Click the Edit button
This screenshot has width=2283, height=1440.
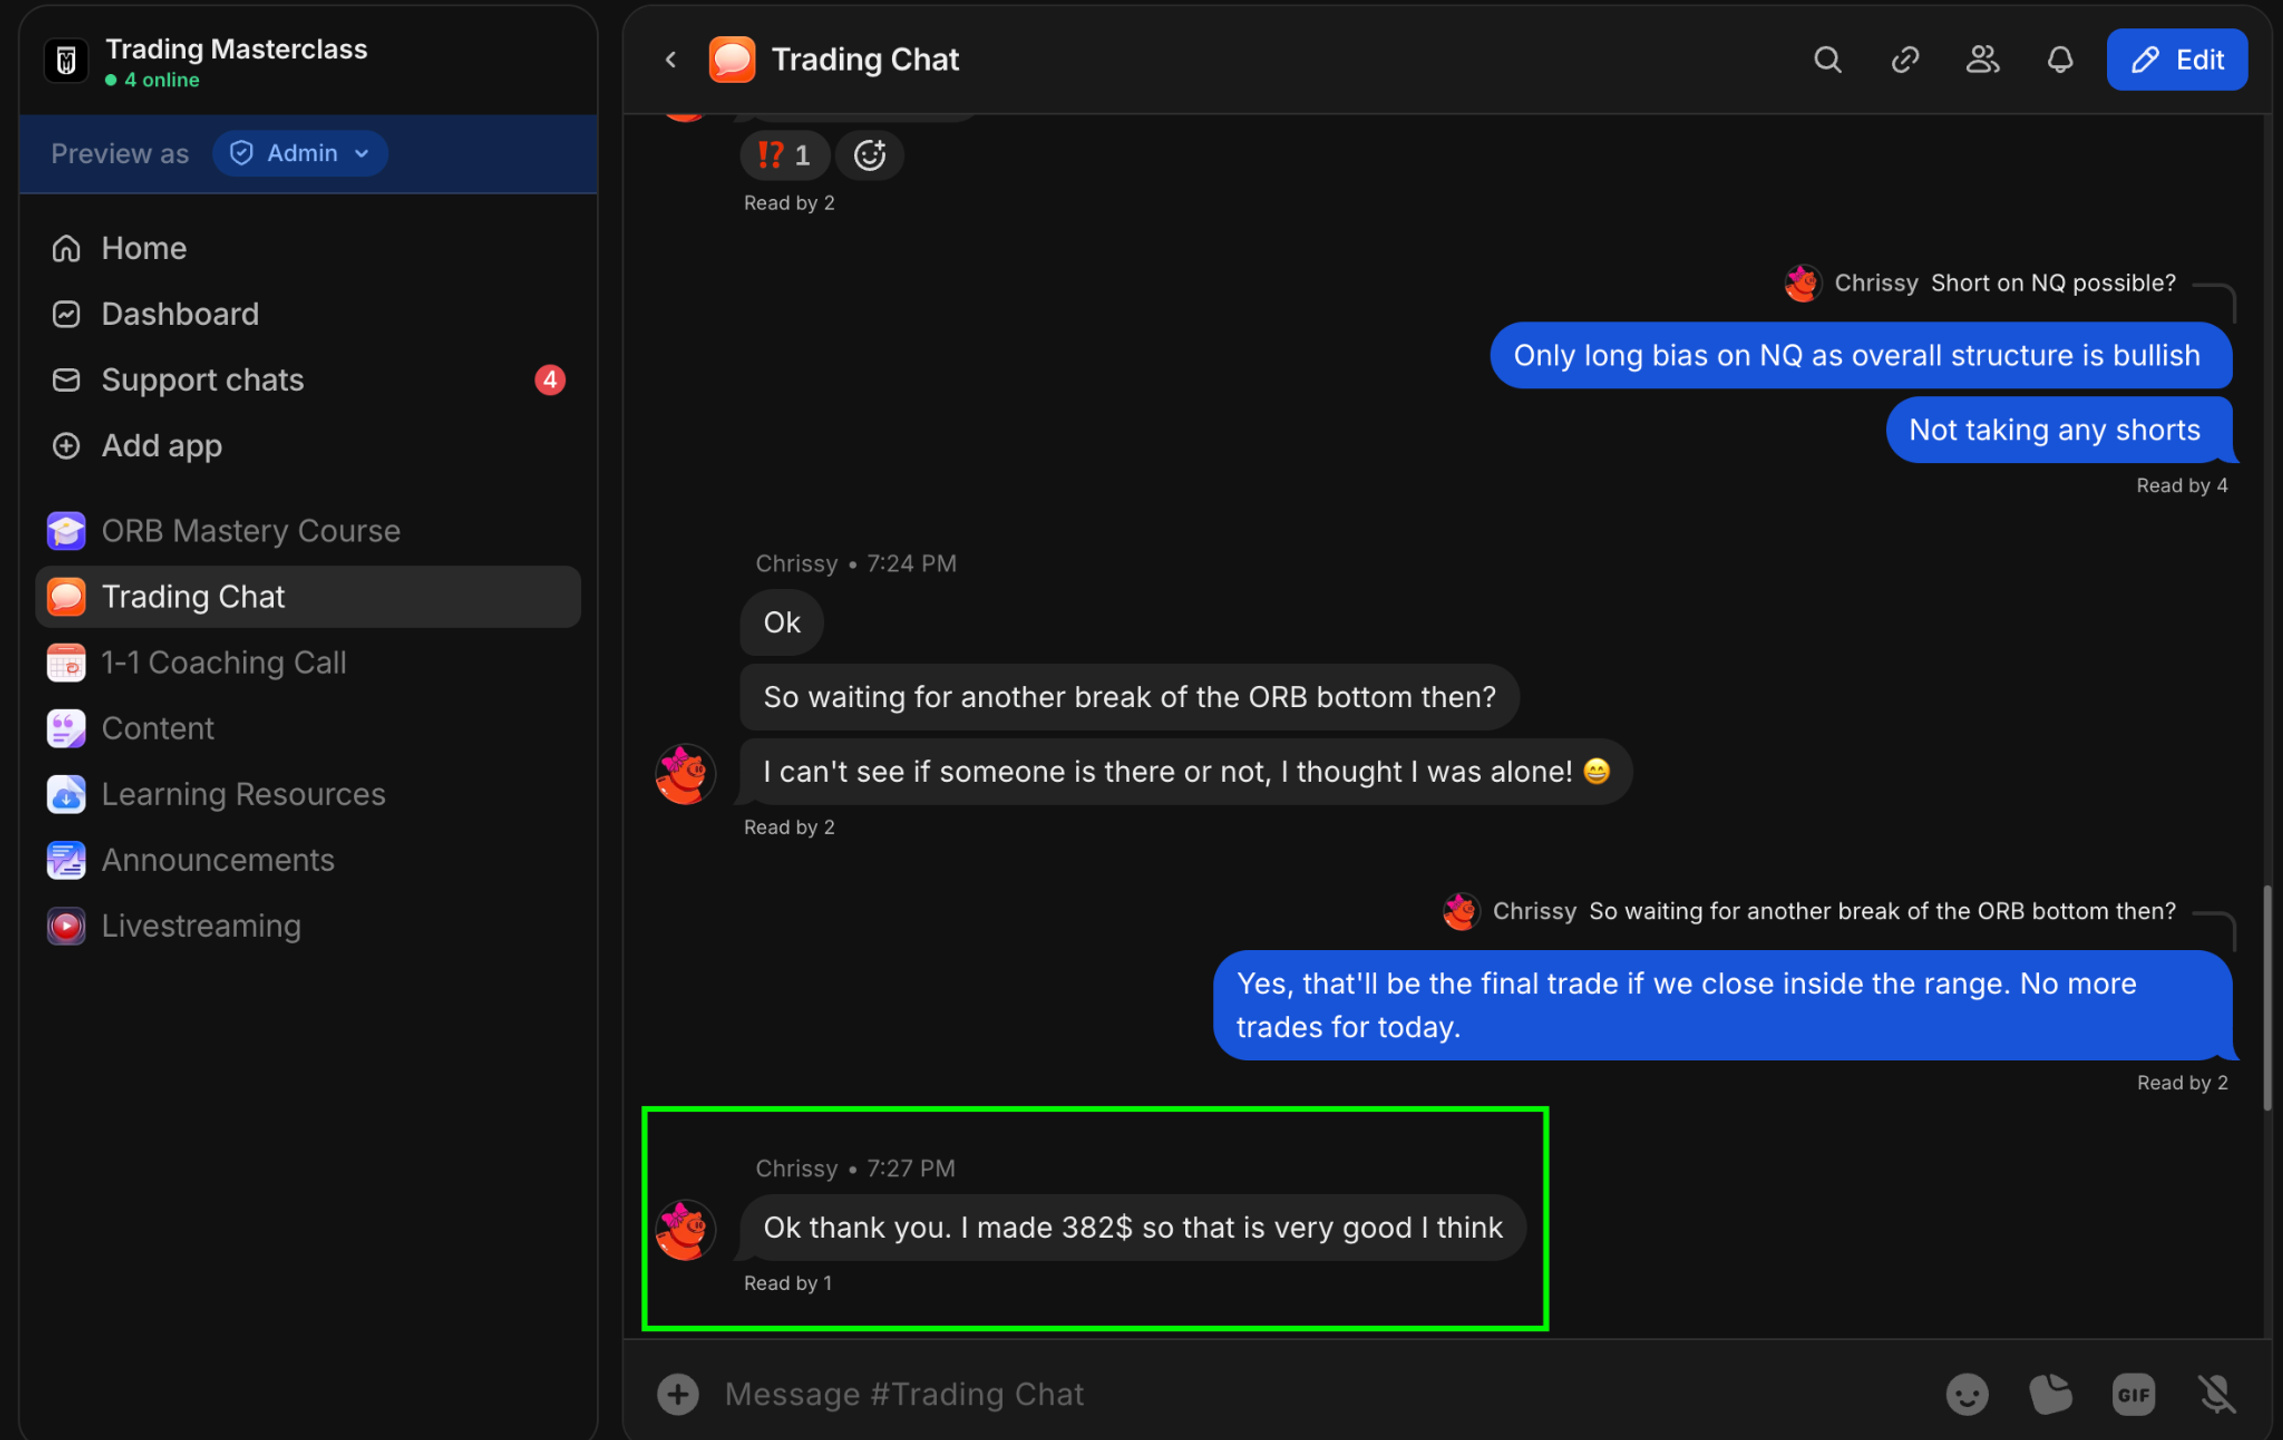coord(2176,60)
